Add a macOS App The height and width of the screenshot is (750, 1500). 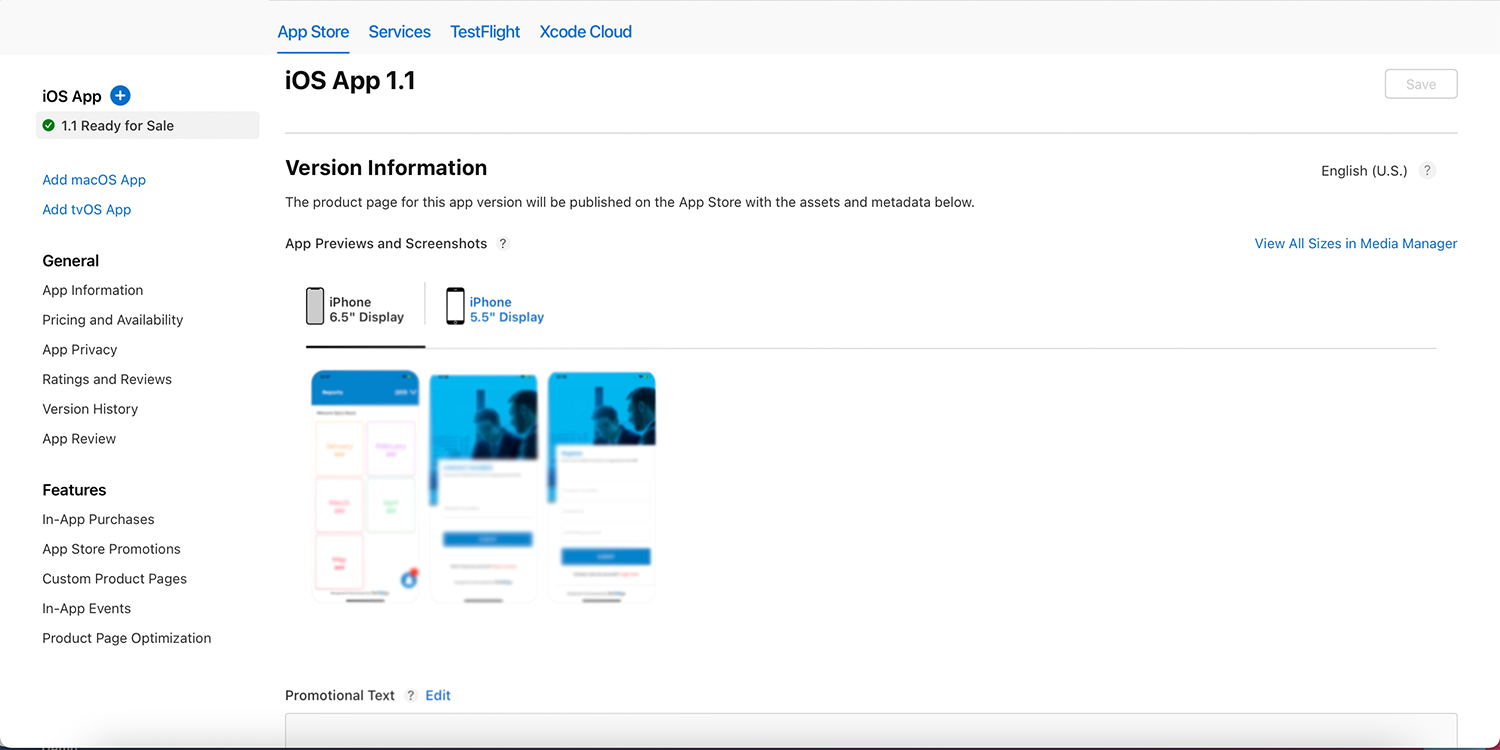(94, 179)
